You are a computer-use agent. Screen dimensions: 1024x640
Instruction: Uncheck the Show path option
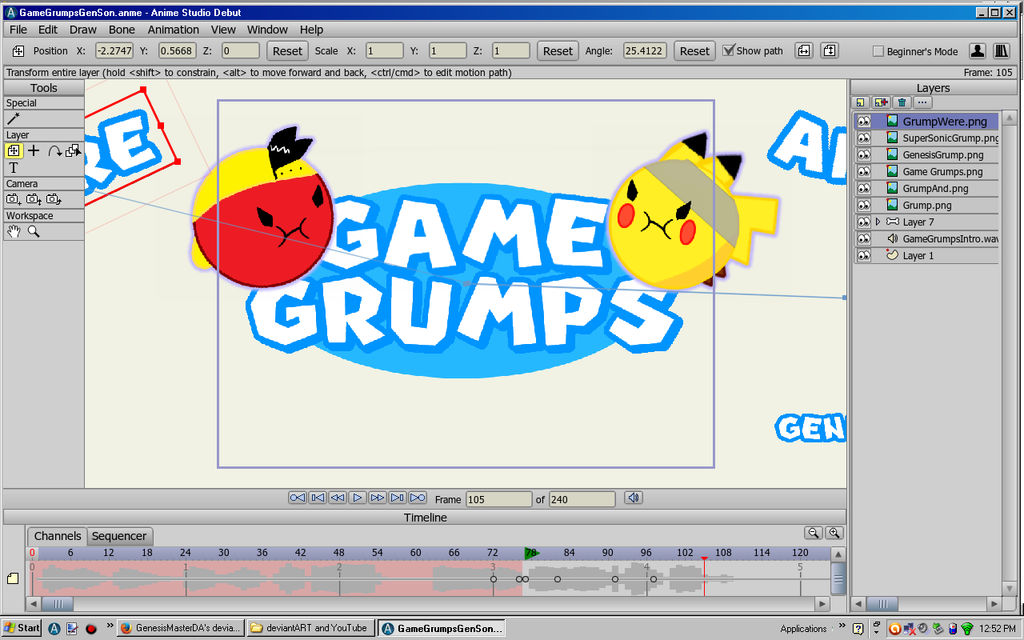[727, 50]
